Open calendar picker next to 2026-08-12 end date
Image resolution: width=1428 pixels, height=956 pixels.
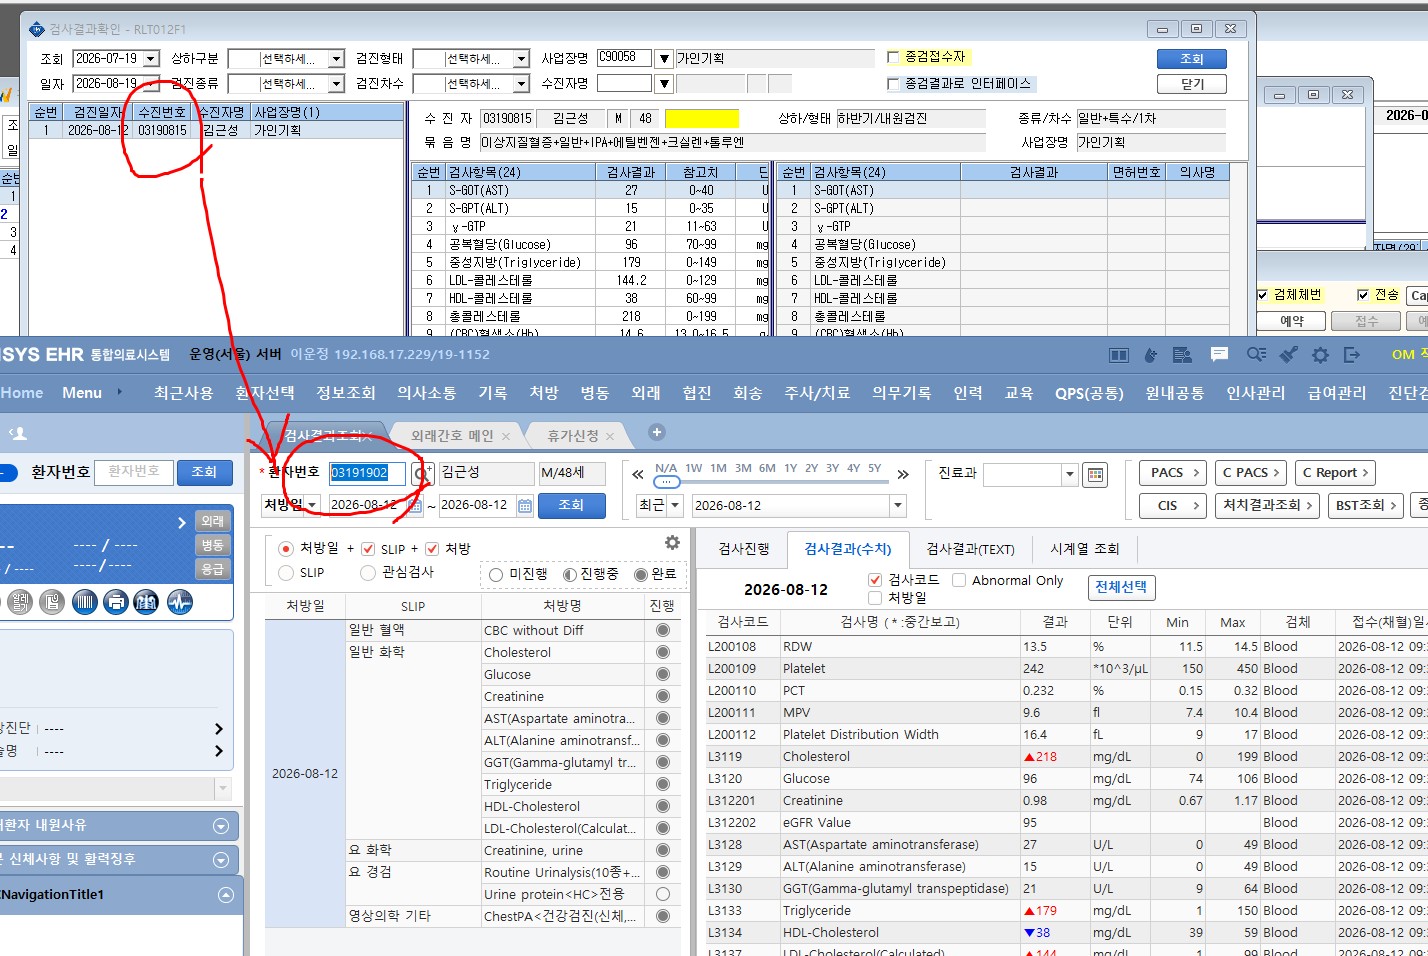[x=525, y=506]
